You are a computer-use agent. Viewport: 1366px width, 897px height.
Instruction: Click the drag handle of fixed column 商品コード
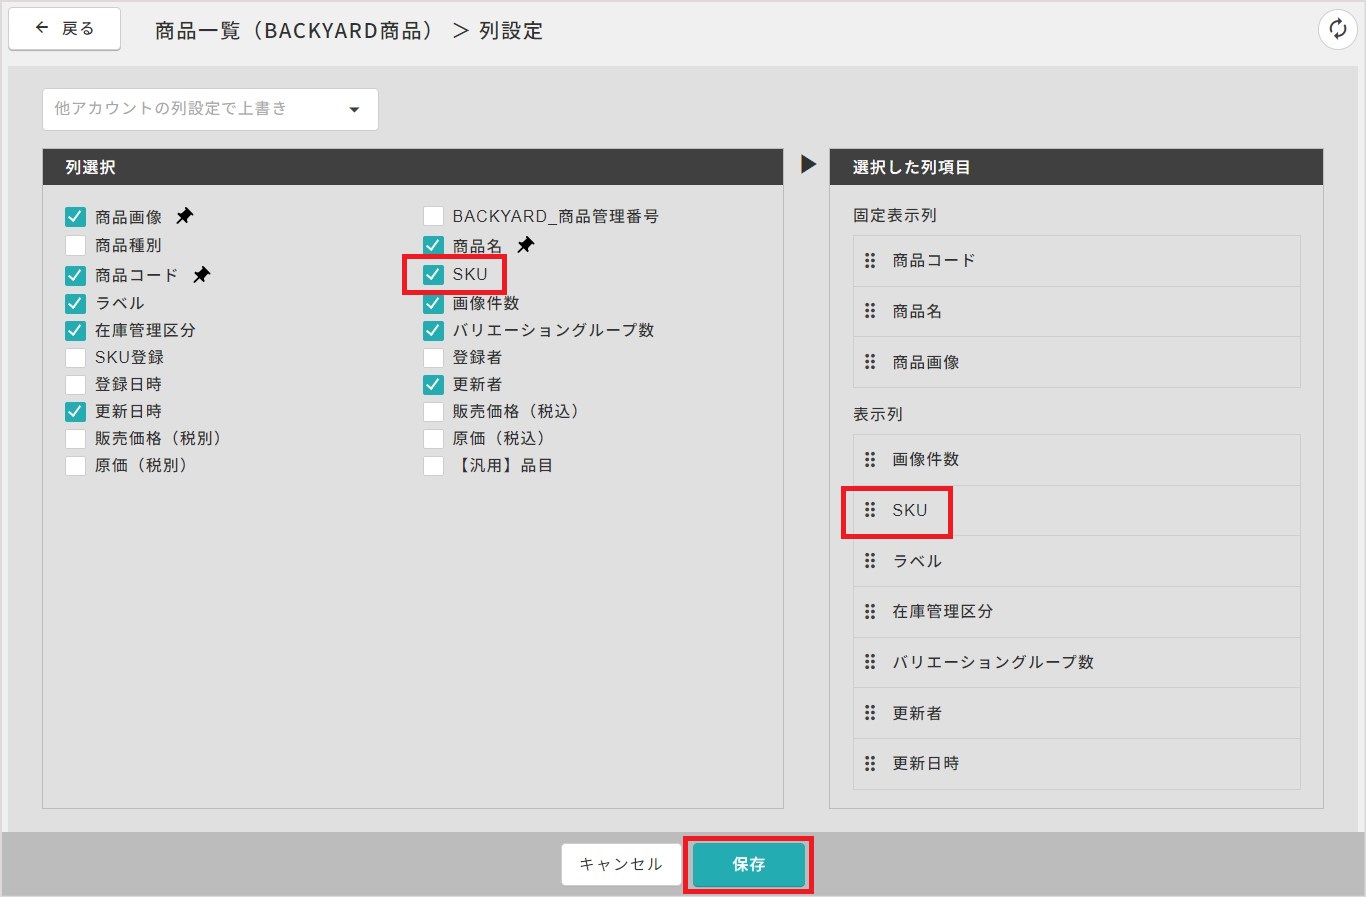870,260
